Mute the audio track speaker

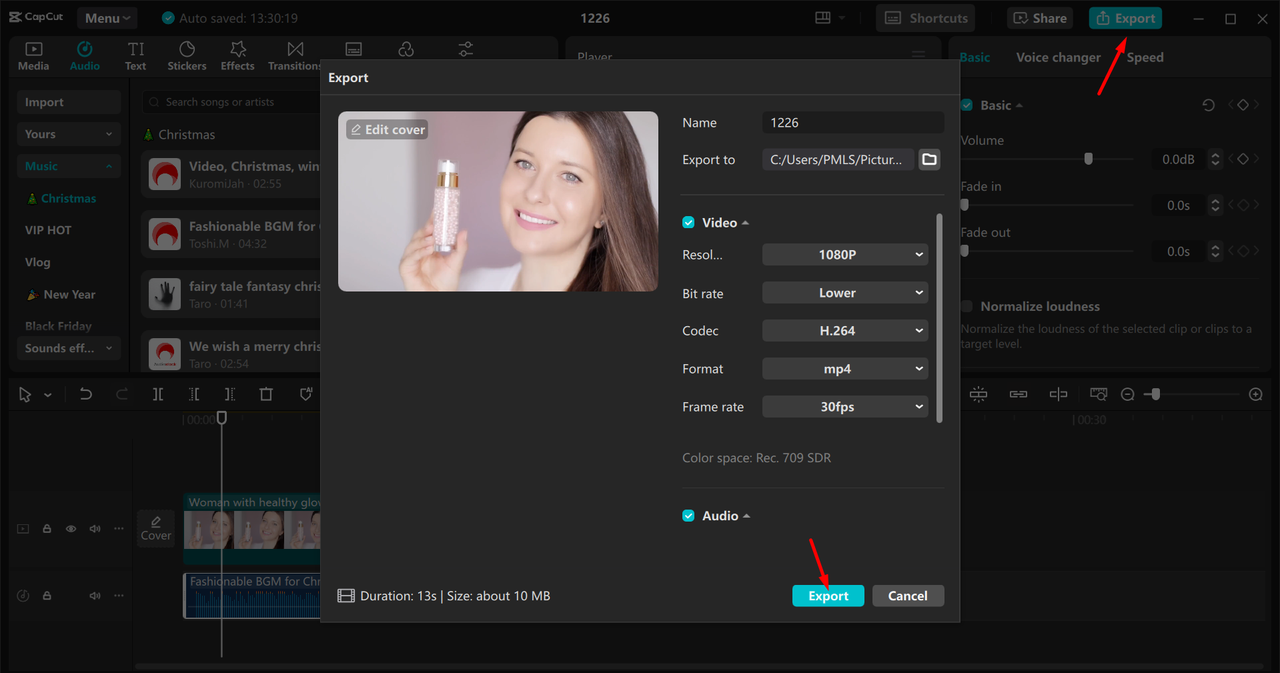[x=95, y=595]
